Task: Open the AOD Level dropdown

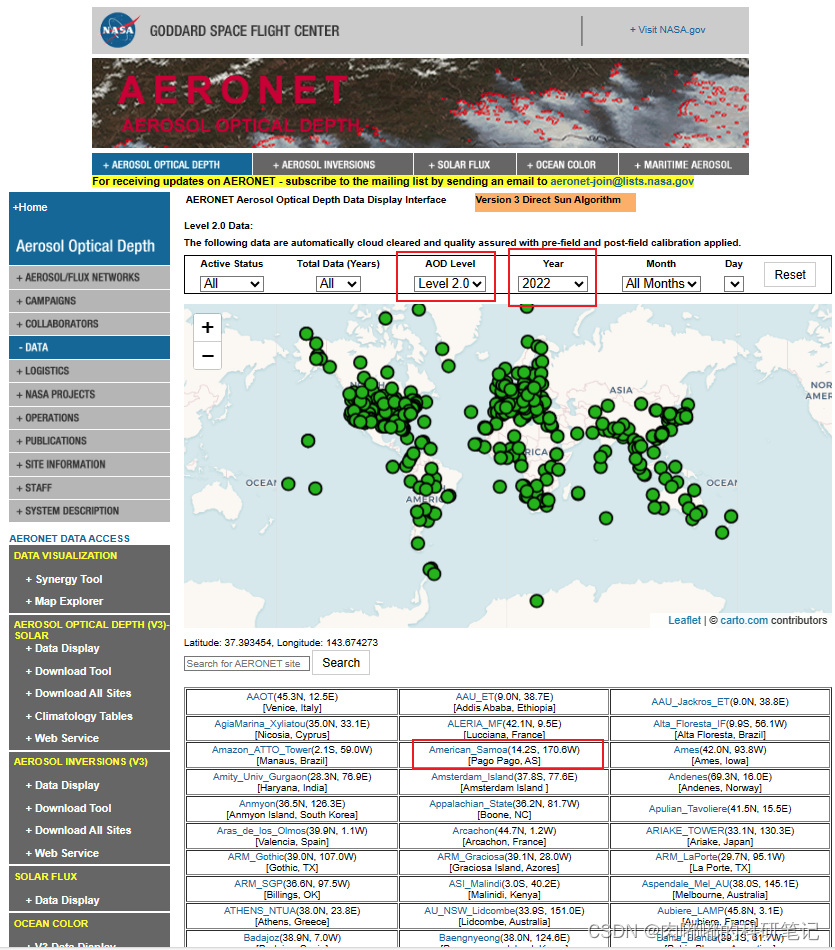Action: 450,284
